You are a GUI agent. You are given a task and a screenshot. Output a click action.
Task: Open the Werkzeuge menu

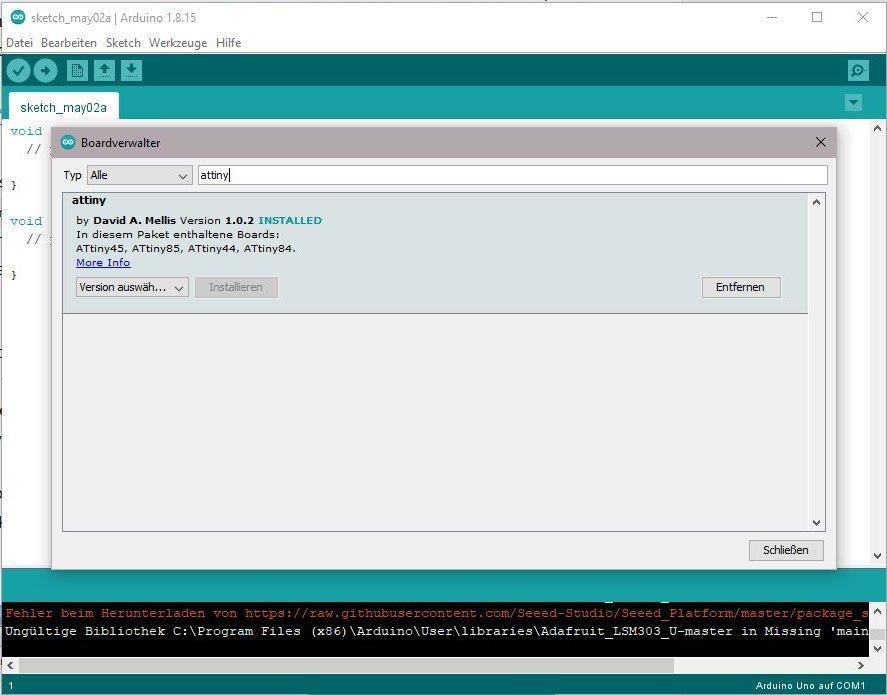coord(178,43)
